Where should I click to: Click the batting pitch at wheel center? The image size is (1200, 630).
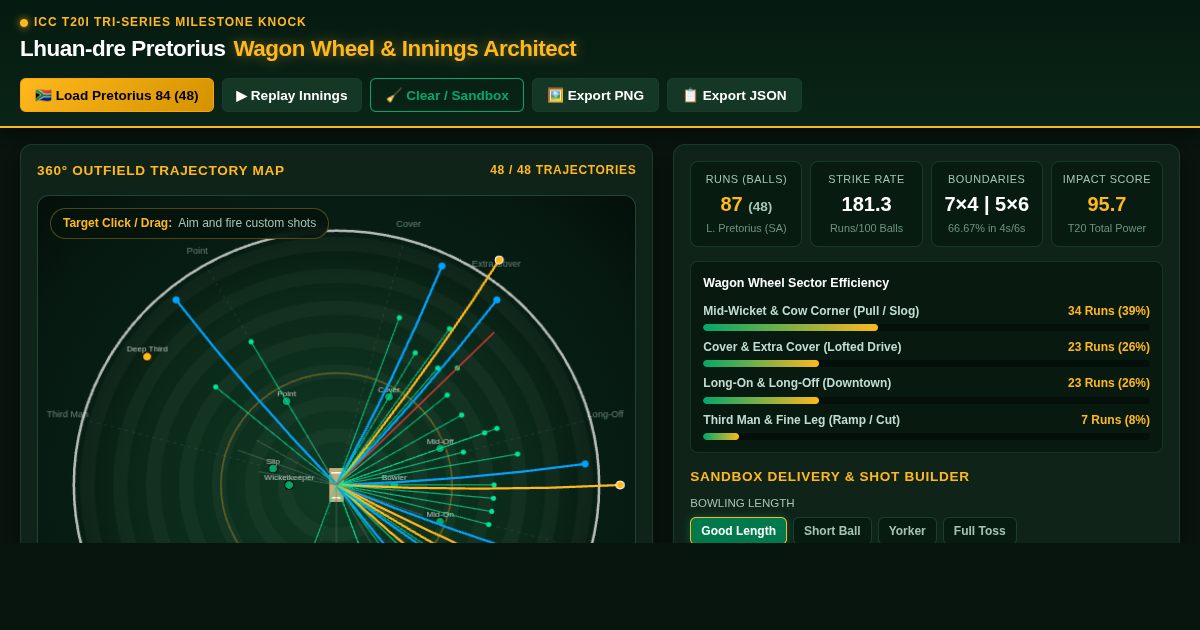[x=336, y=485]
